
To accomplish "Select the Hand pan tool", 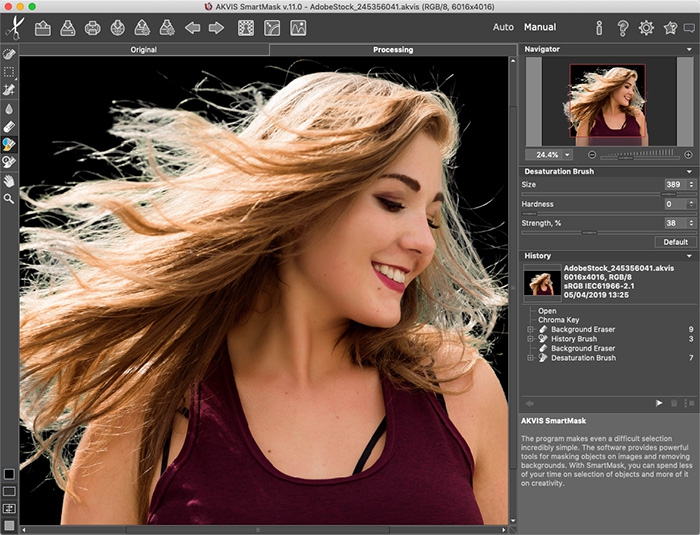I will click(x=9, y=181).
